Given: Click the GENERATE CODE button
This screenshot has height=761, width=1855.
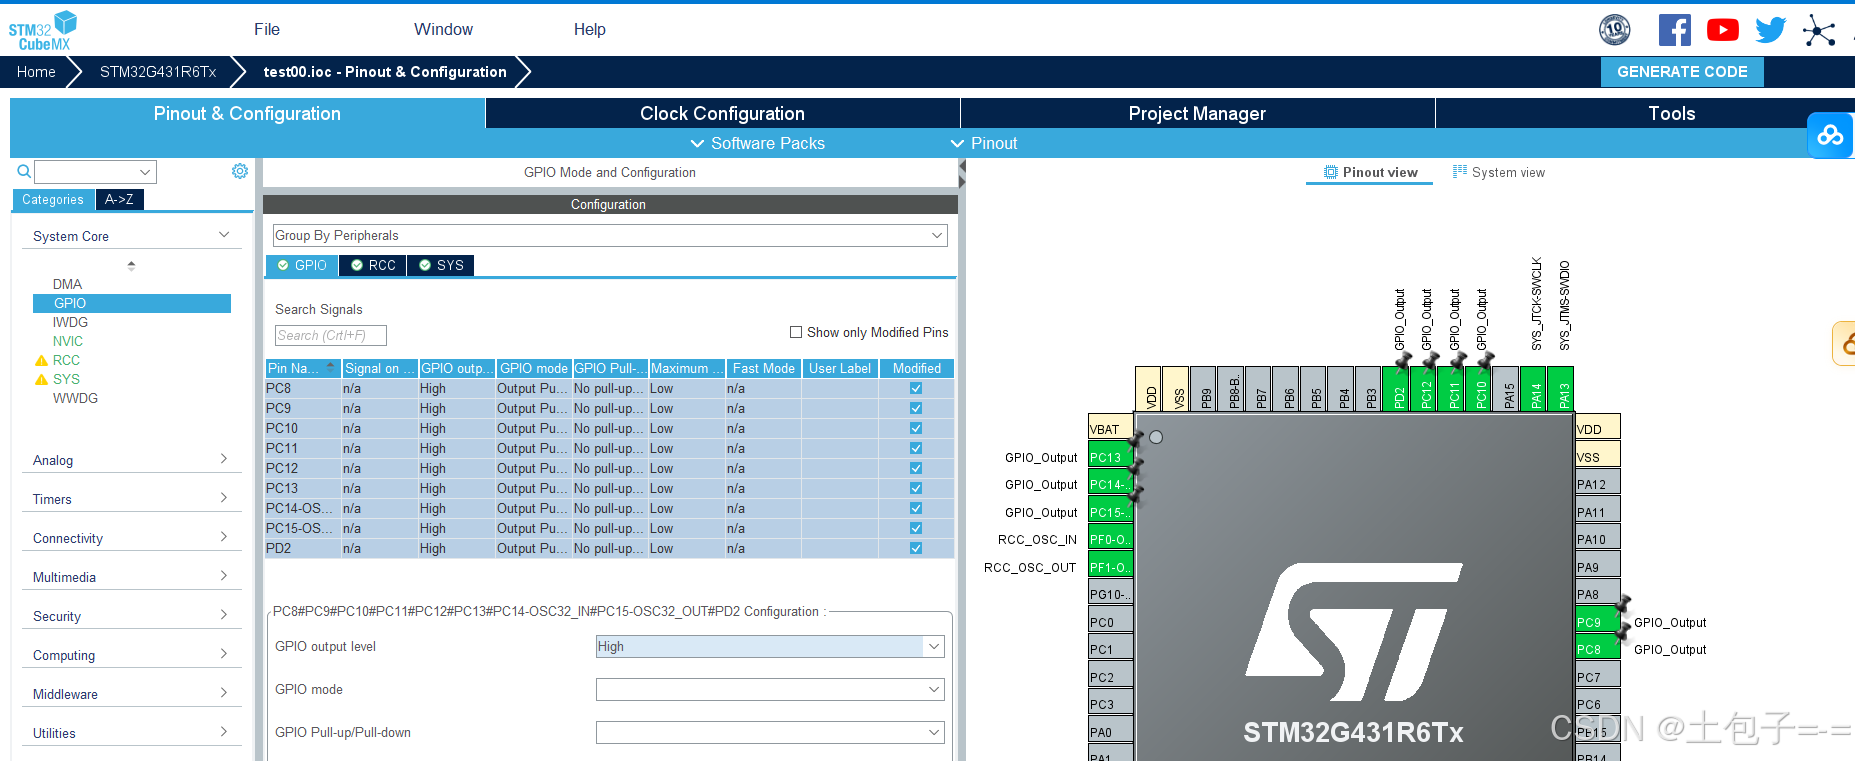Looking at the screenshot, I should pos(1682,72).
